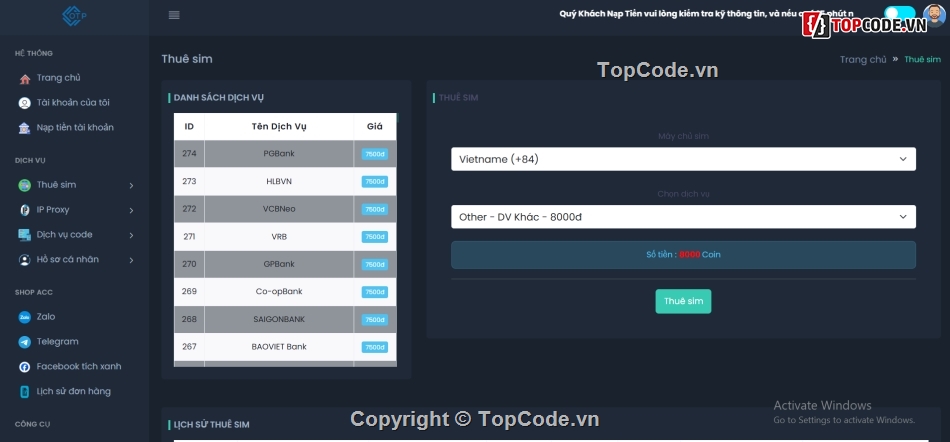Screen dimensions: 950x442
Task: Click ID cell 267
Action: tap(189, 347)
